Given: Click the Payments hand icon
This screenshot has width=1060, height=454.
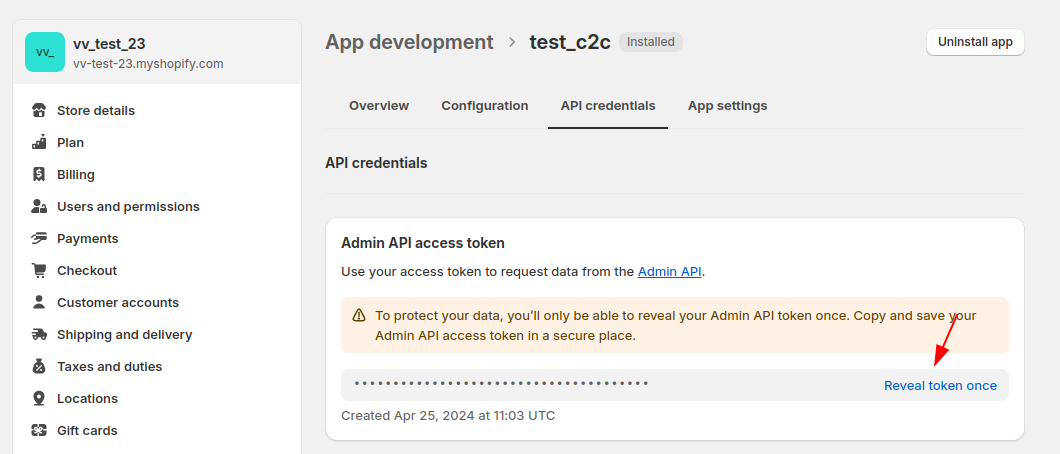Looking at the screenshot, I should pyautogui.click(x=39, y=238).
